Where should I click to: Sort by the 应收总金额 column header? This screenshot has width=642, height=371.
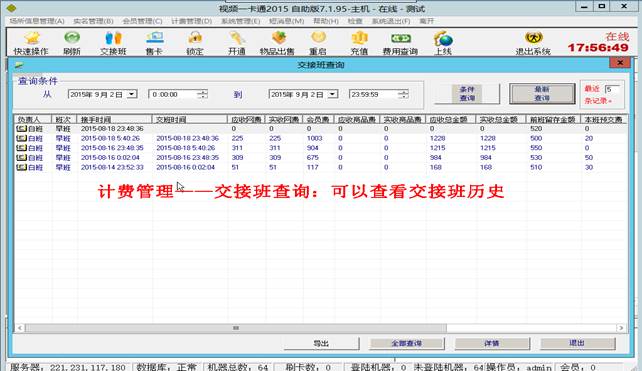[x=450, y=119]
